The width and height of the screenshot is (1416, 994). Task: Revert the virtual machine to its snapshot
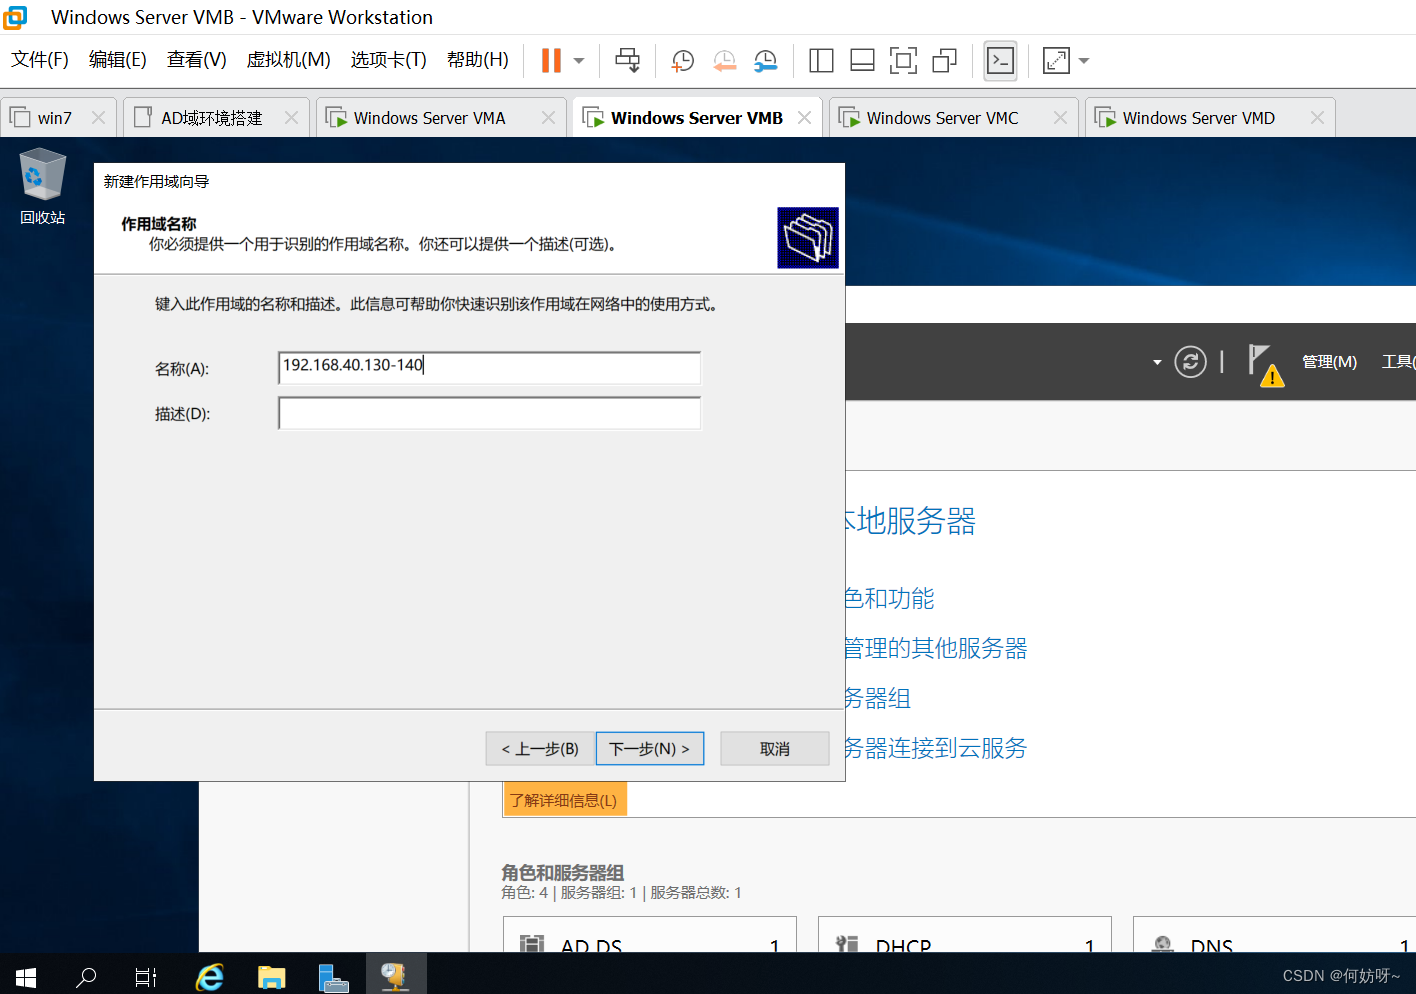(x=725, y=61)
